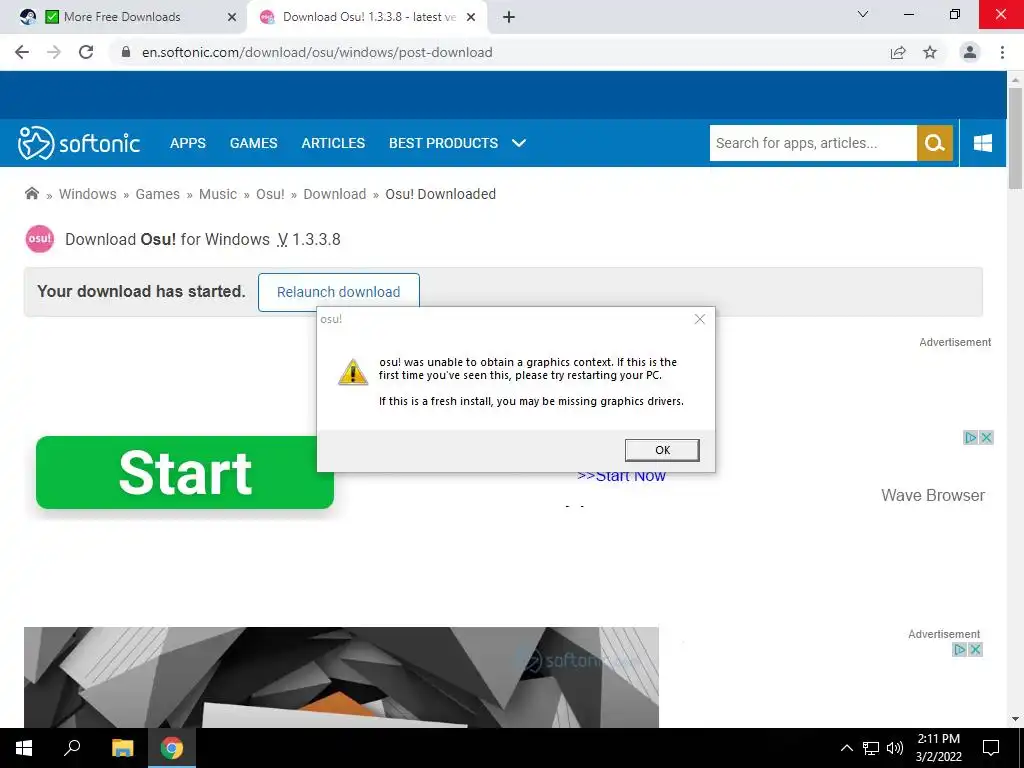1024x768 pixels.
Task: Open the tab search chevron
Action: click(x=863, y=14)
